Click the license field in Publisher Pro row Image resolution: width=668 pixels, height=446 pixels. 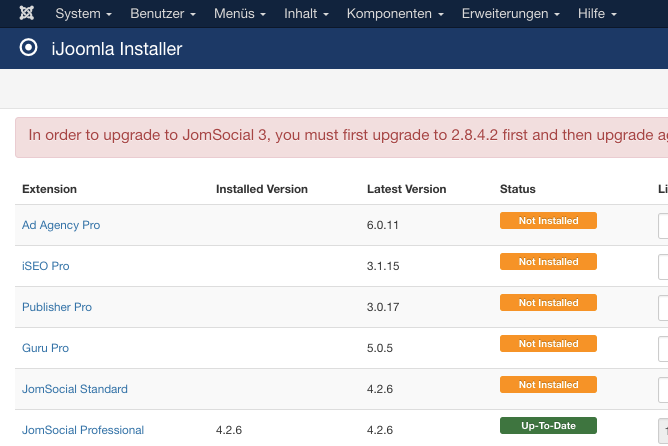point(663,307)
